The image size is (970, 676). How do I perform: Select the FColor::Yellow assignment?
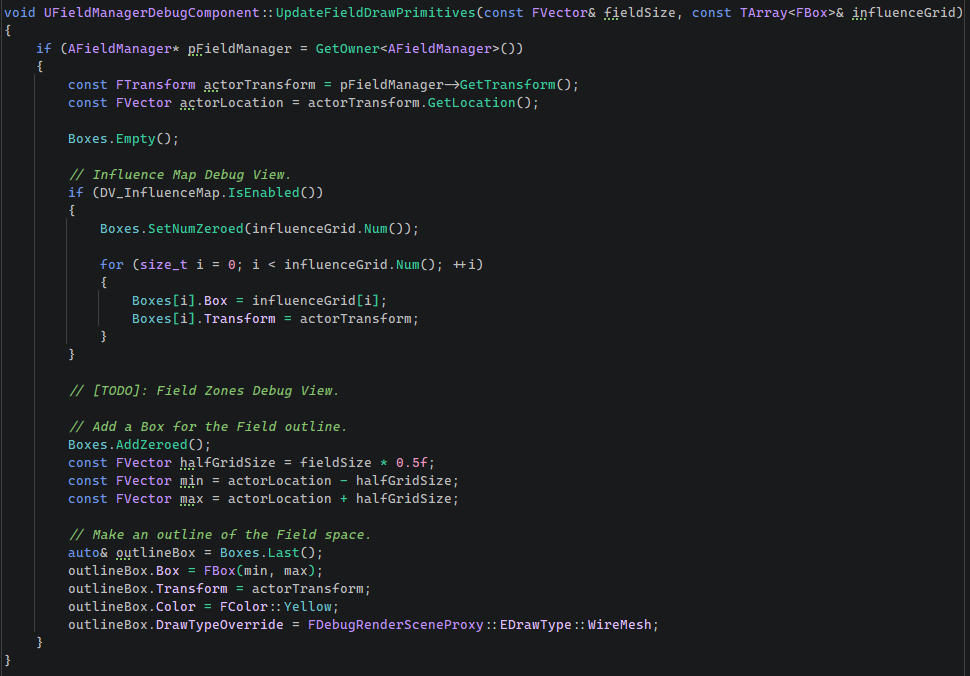coord(278,606)
